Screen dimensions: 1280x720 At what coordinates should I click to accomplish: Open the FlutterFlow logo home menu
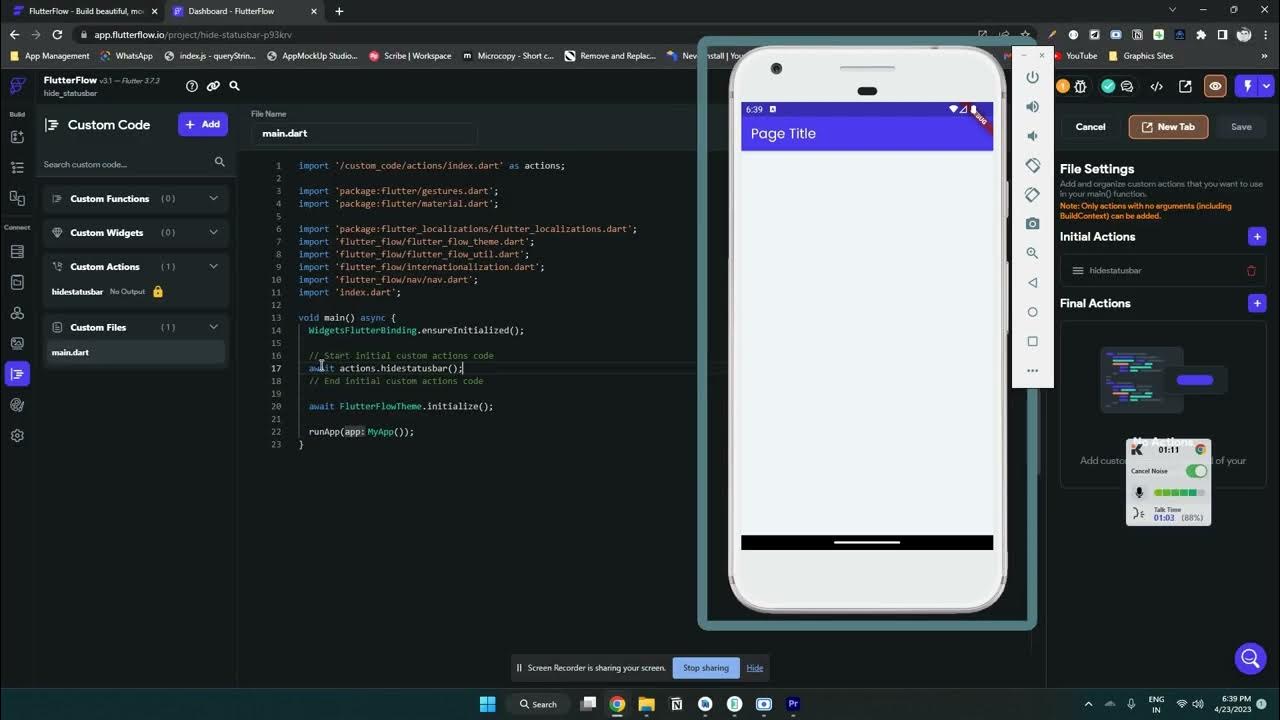pos(17,86)
